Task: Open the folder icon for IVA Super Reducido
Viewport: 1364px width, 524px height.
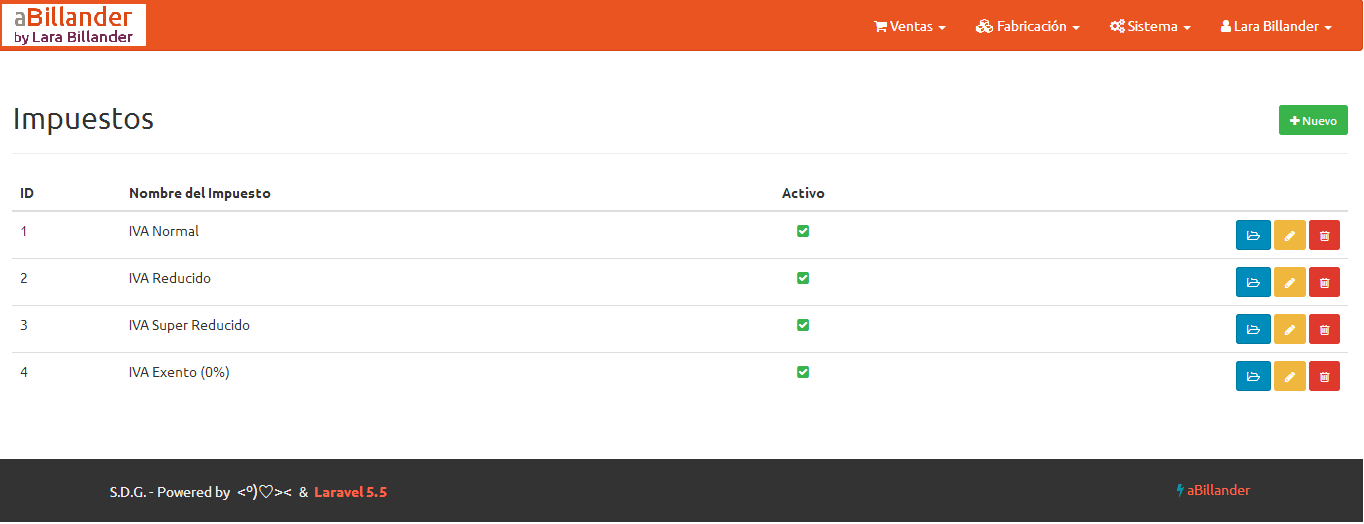Action: [x=1253, y=330]
